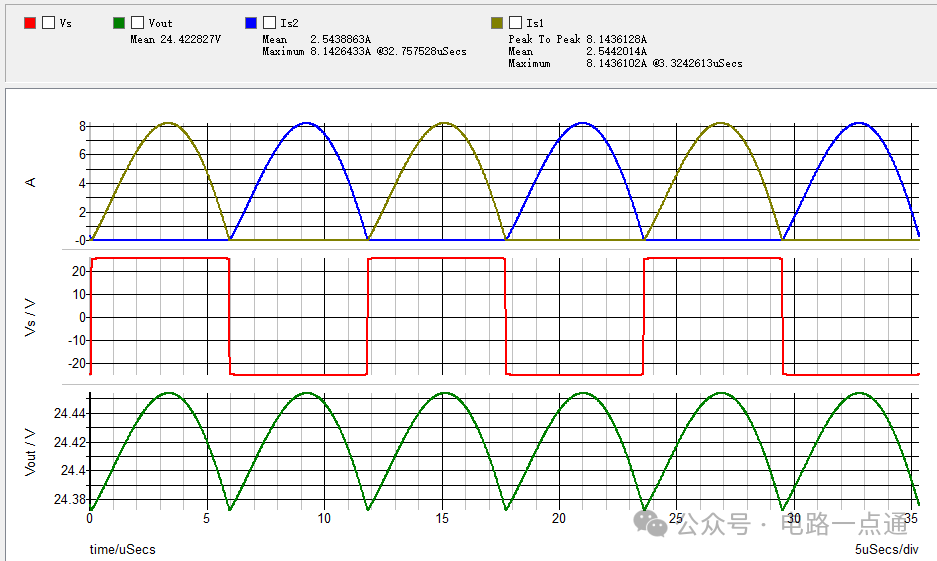Click Is2 Maximum 8.1426433A measurement

point(365,51)
